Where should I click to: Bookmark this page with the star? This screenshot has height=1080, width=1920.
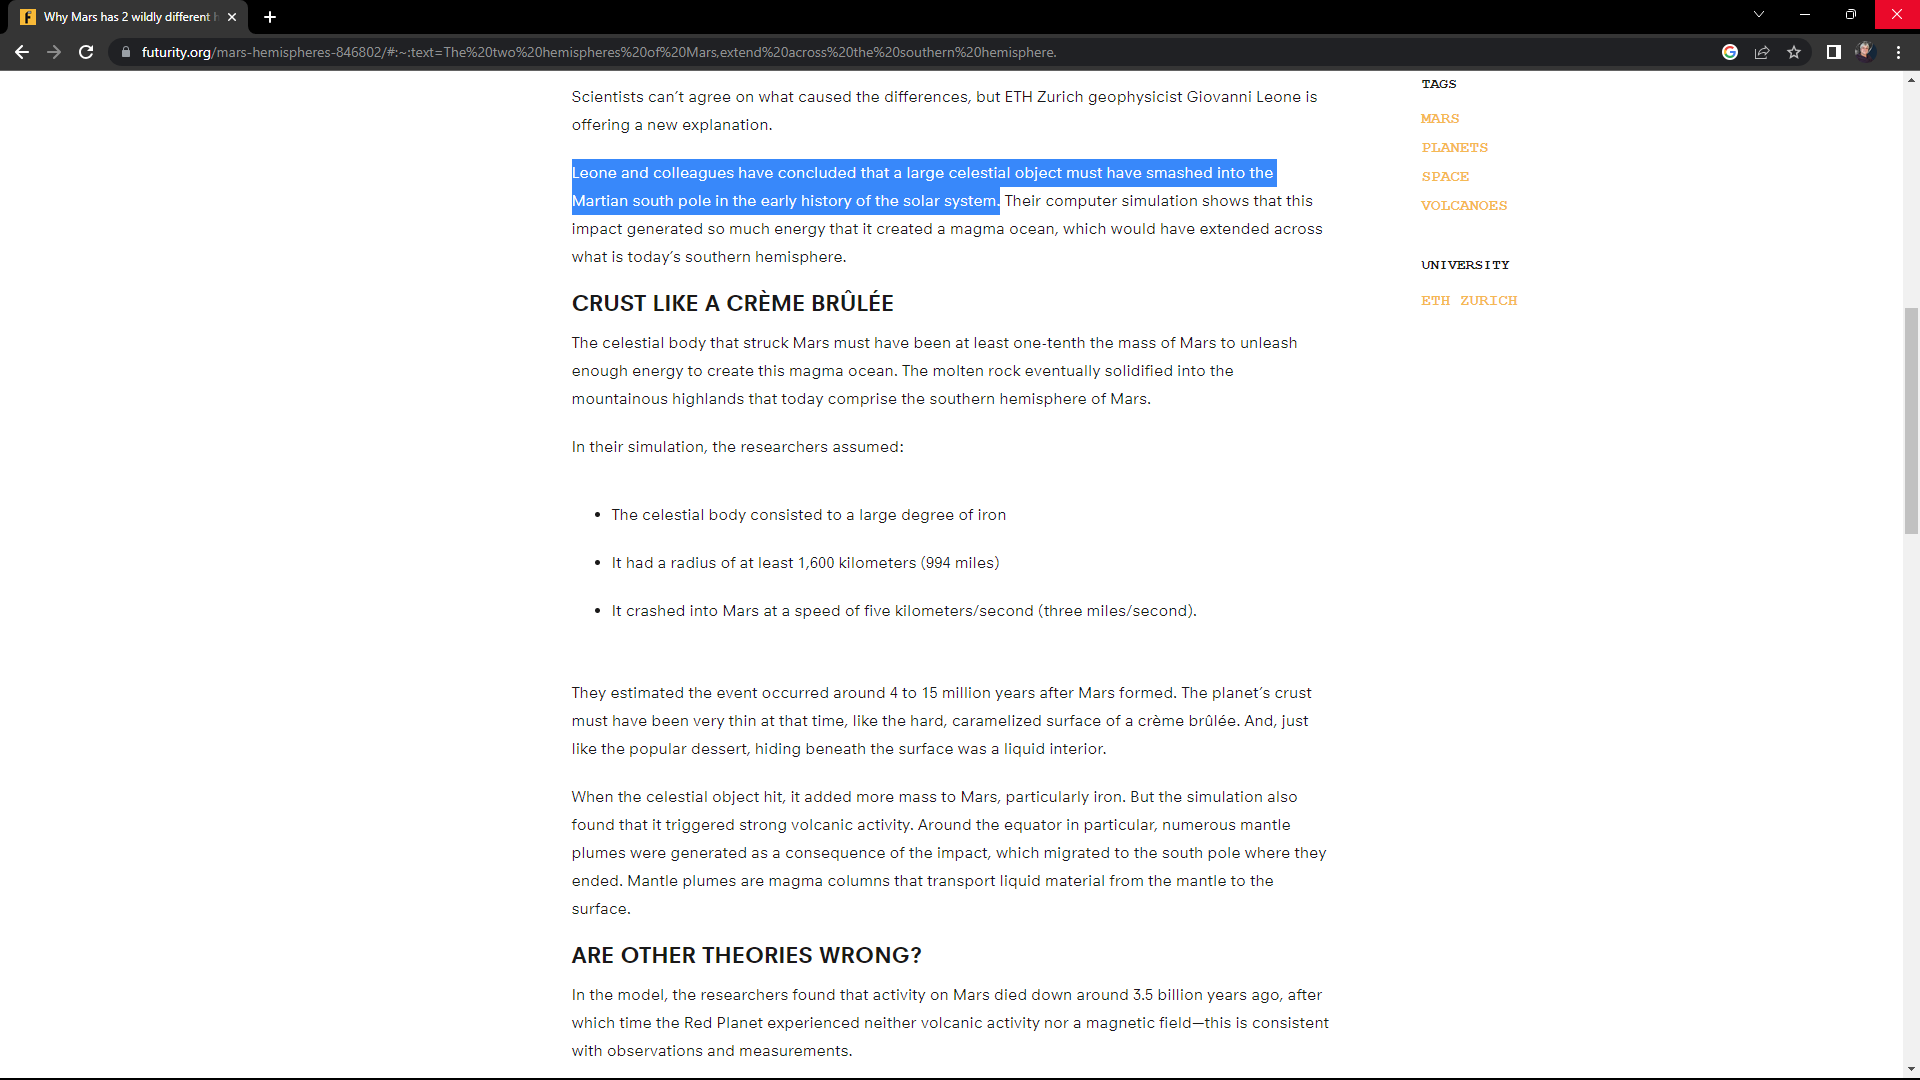(1794, 52)
